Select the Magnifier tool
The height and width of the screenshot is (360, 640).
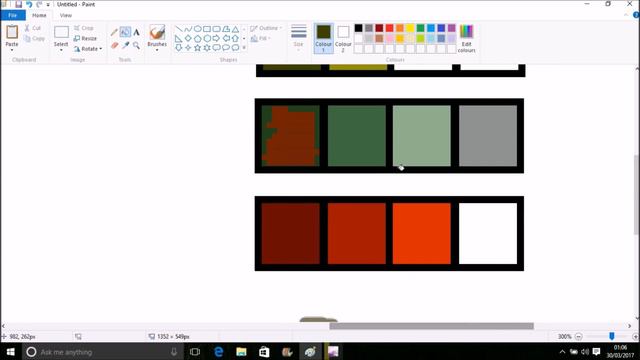click(x=136, y=45)
